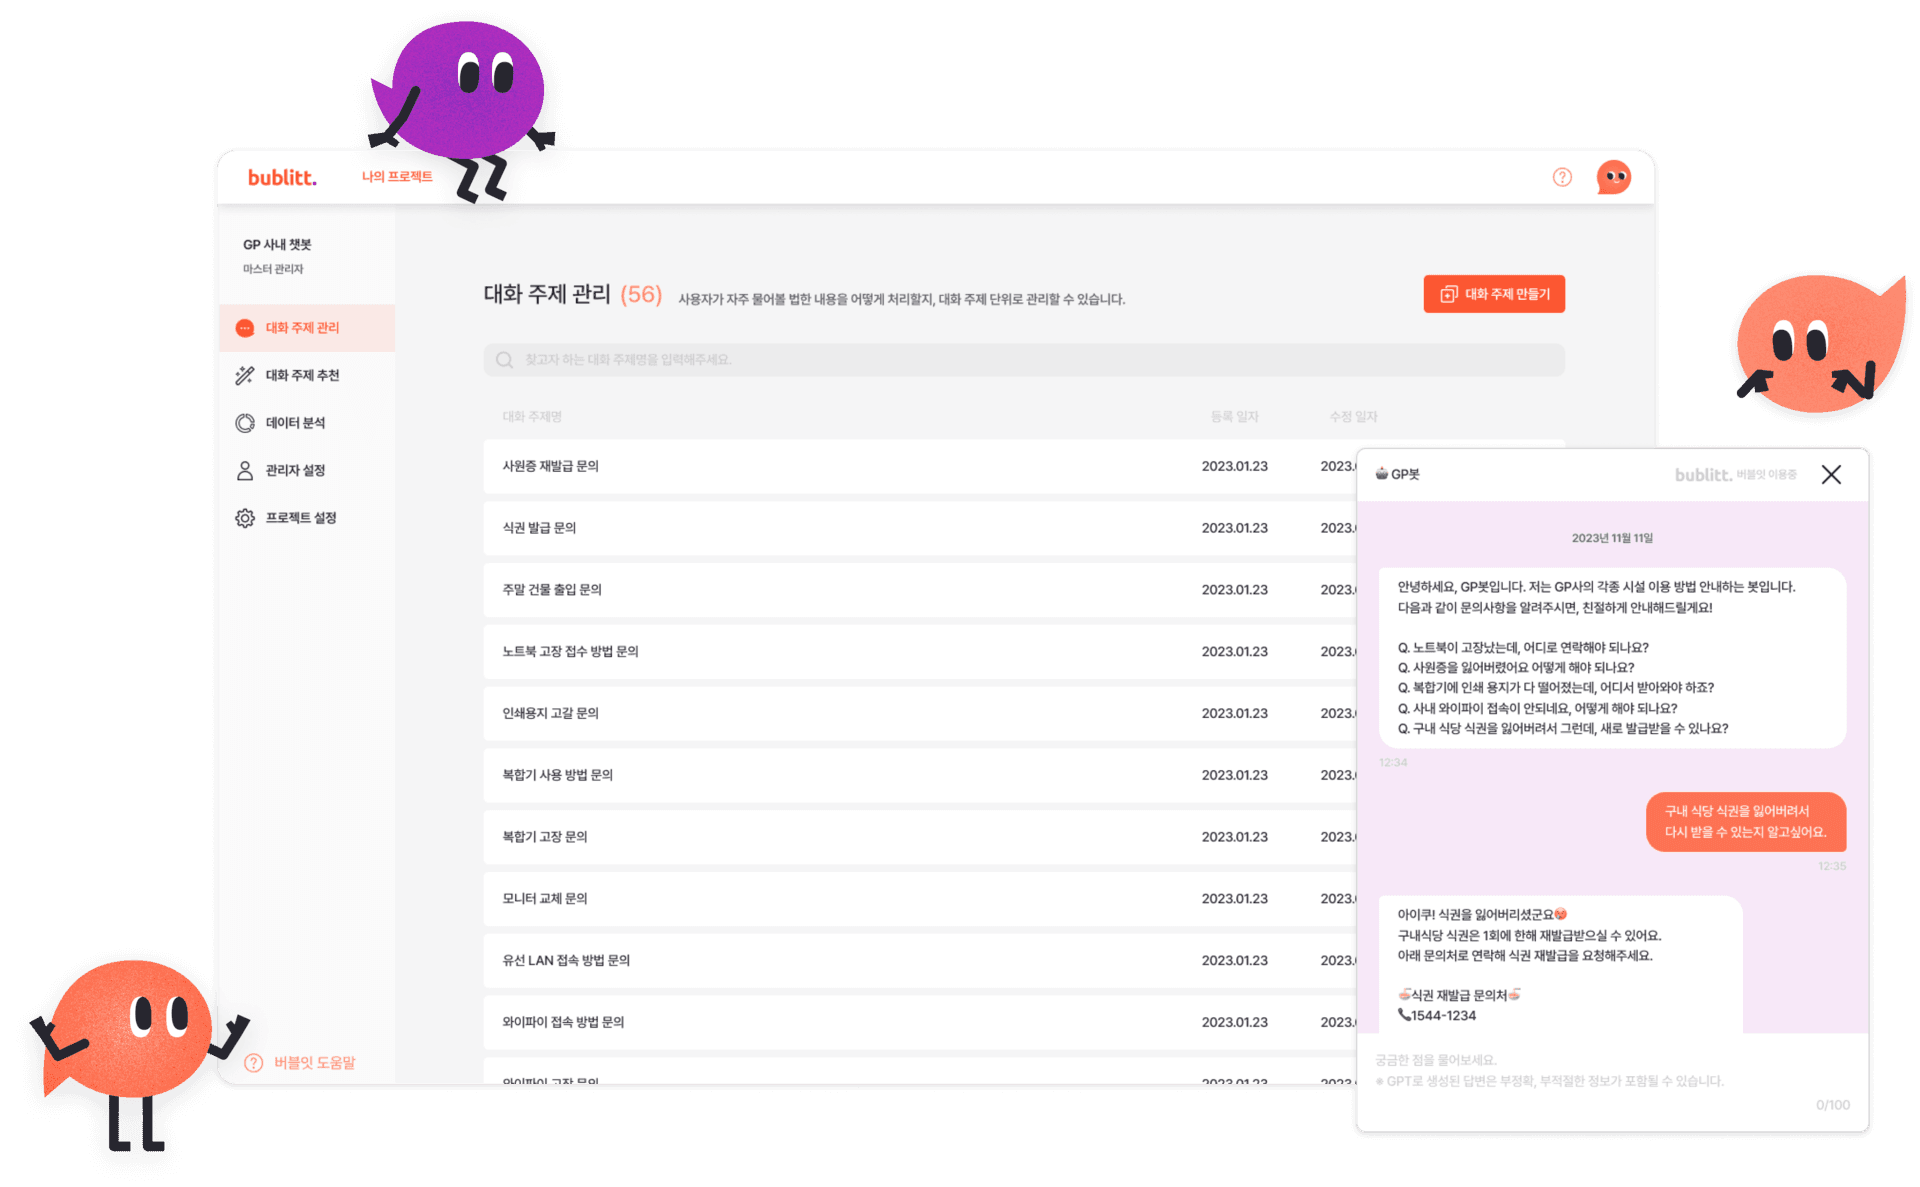Open the 사원증 재발급 문의 row
Image resolution: width=1920 pixels, height=1187 pixels.
pos(920,466)
